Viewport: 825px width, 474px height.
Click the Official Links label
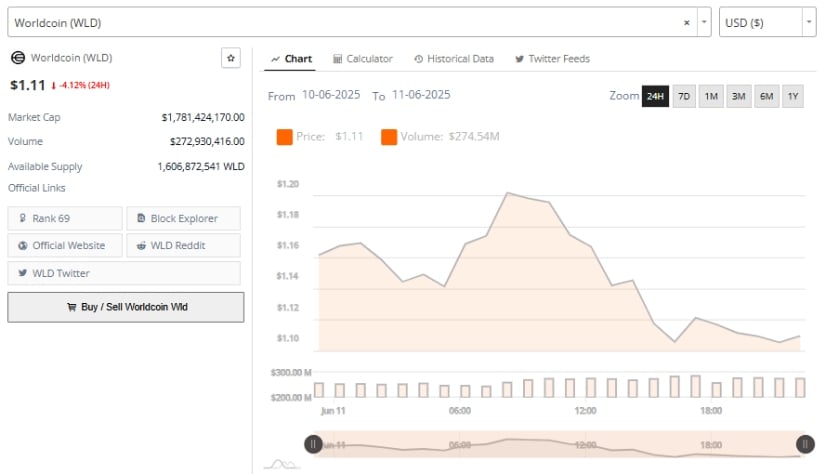[37, 188]
